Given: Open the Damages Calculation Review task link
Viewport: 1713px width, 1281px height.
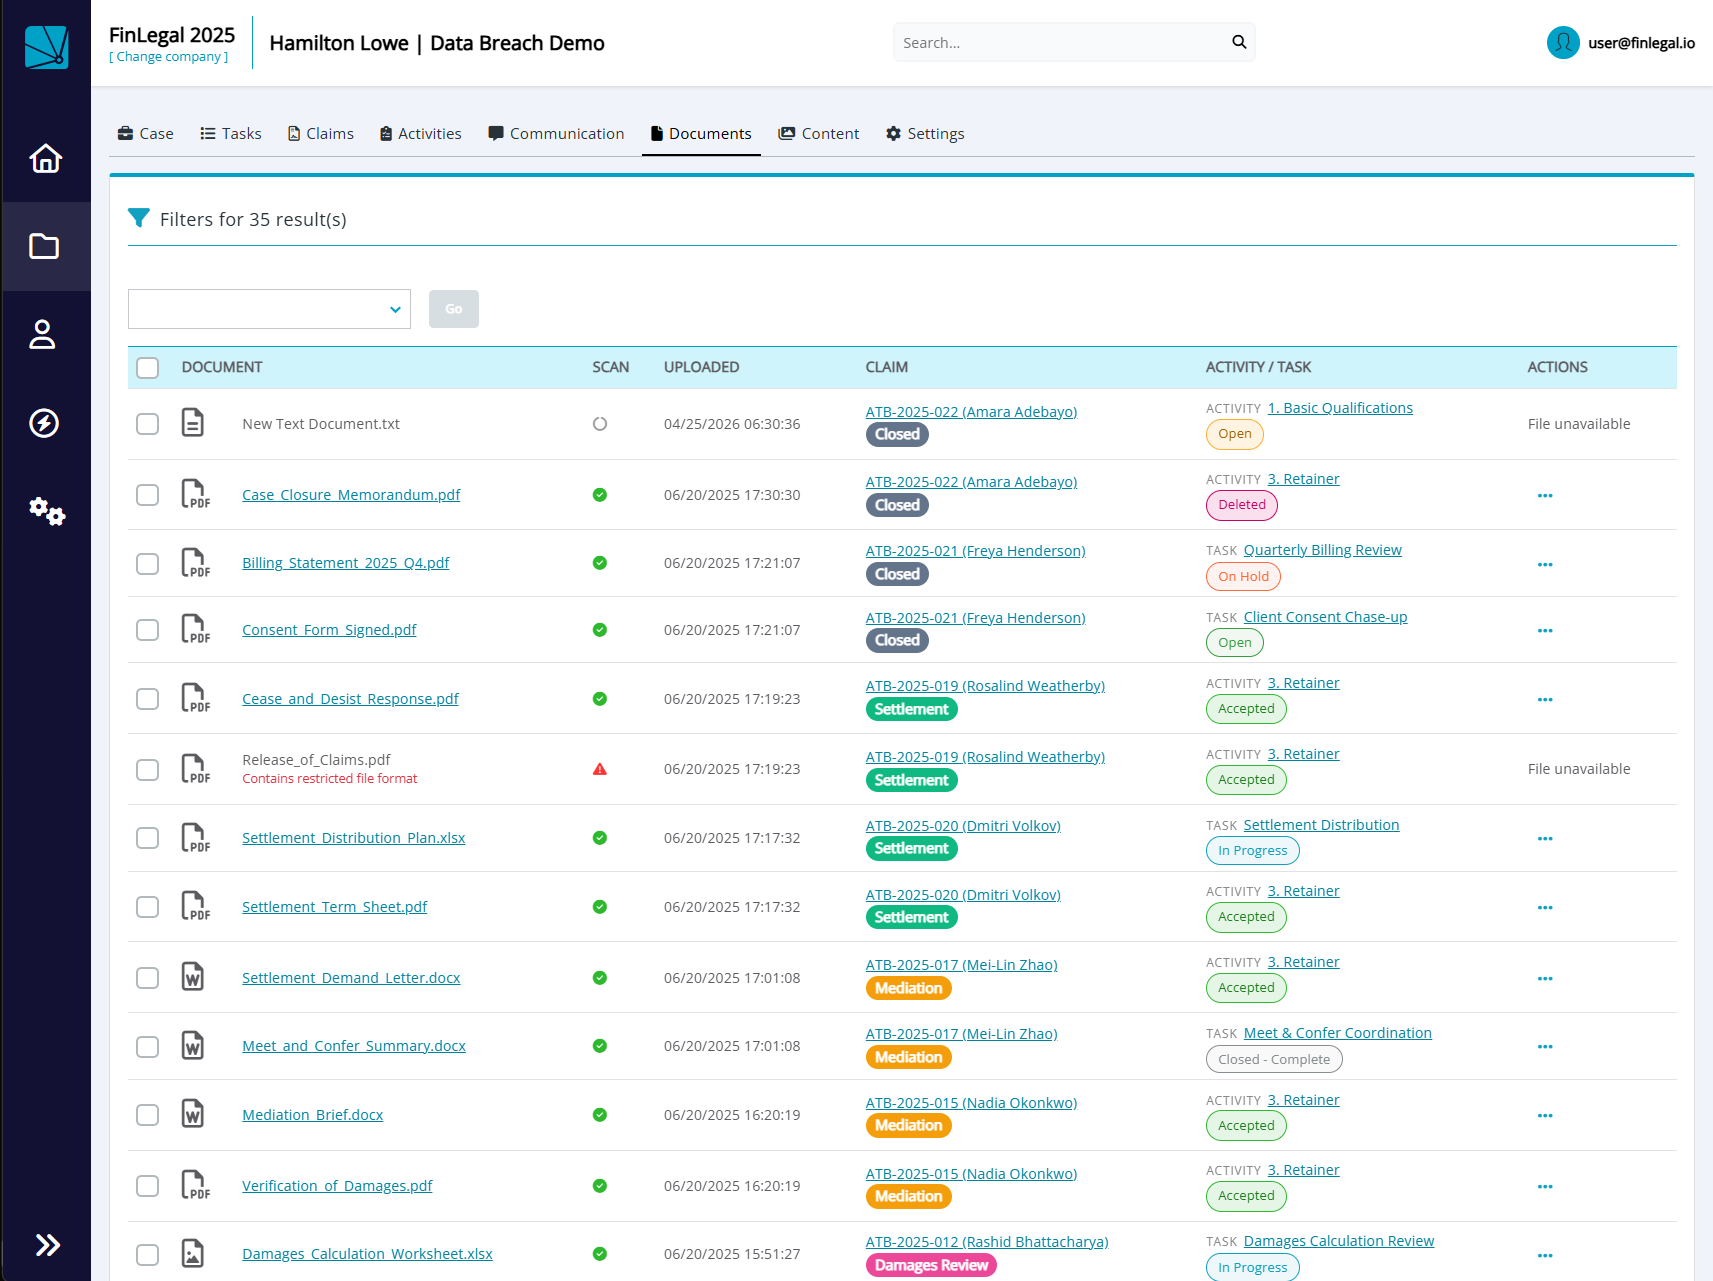Looking at the screenshot, I should click(1338, 1241).
